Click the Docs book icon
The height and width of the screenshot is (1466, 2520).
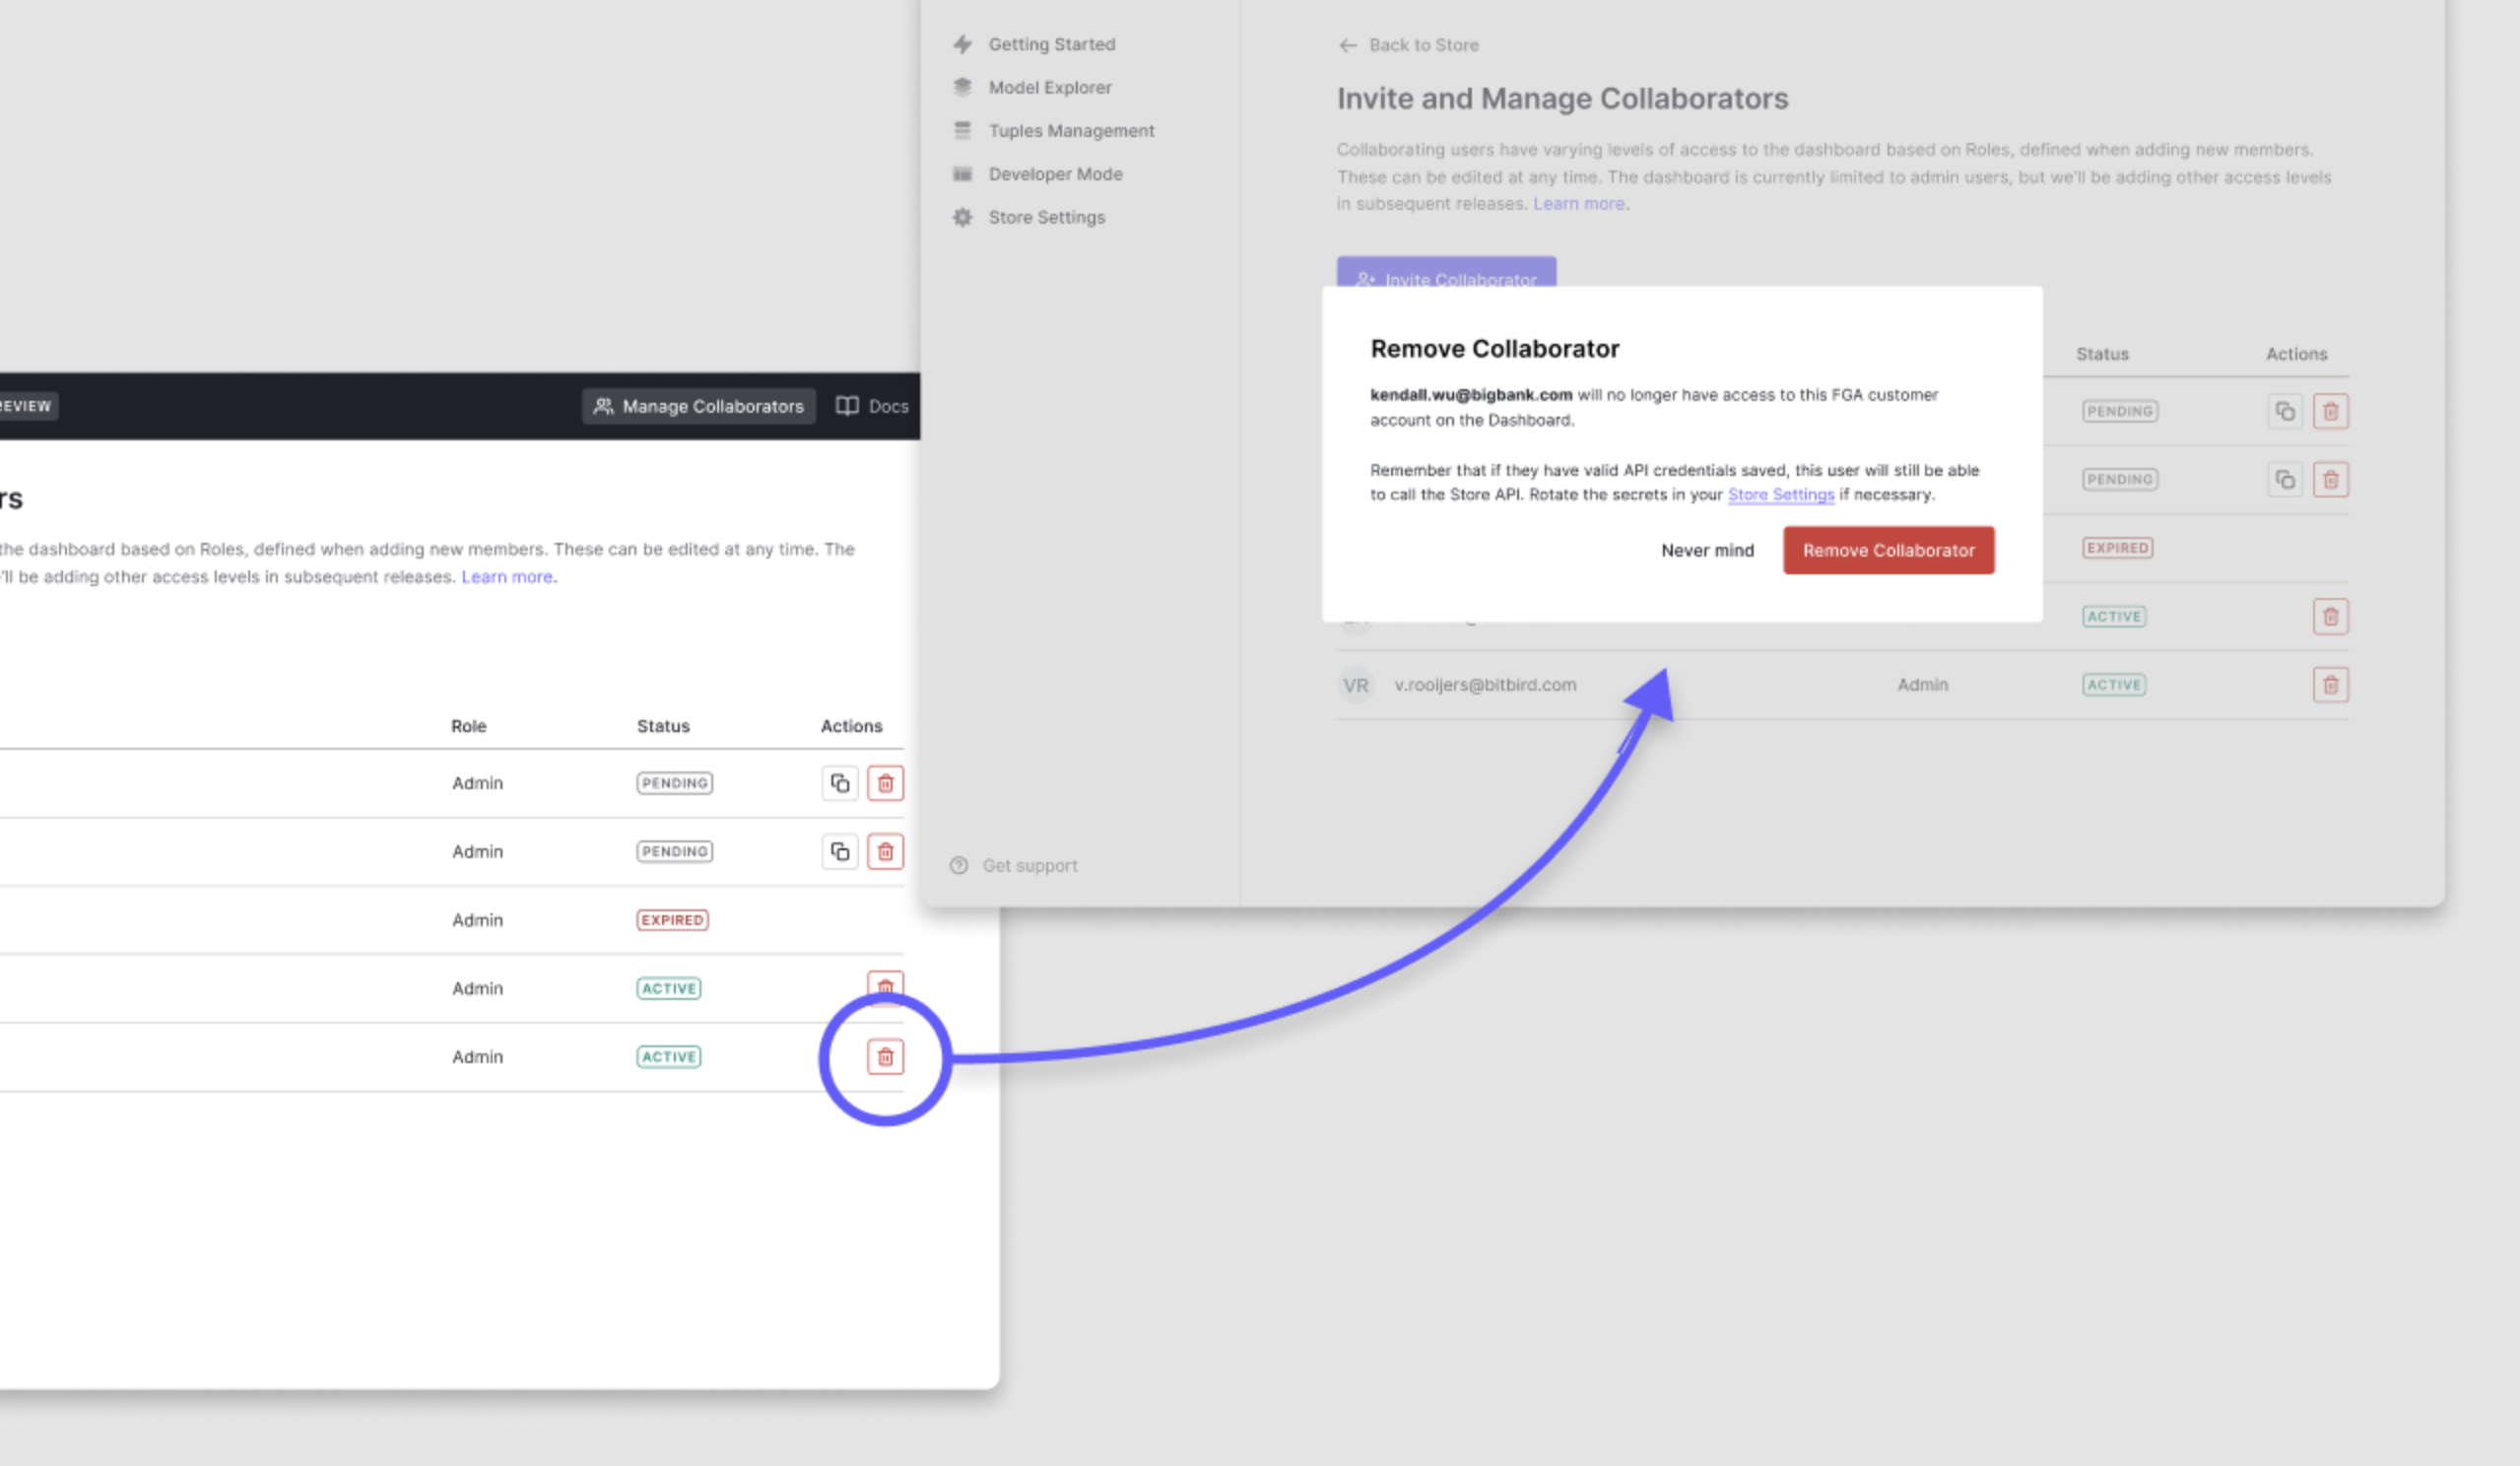pyautogui.click(x=847, y=406)
